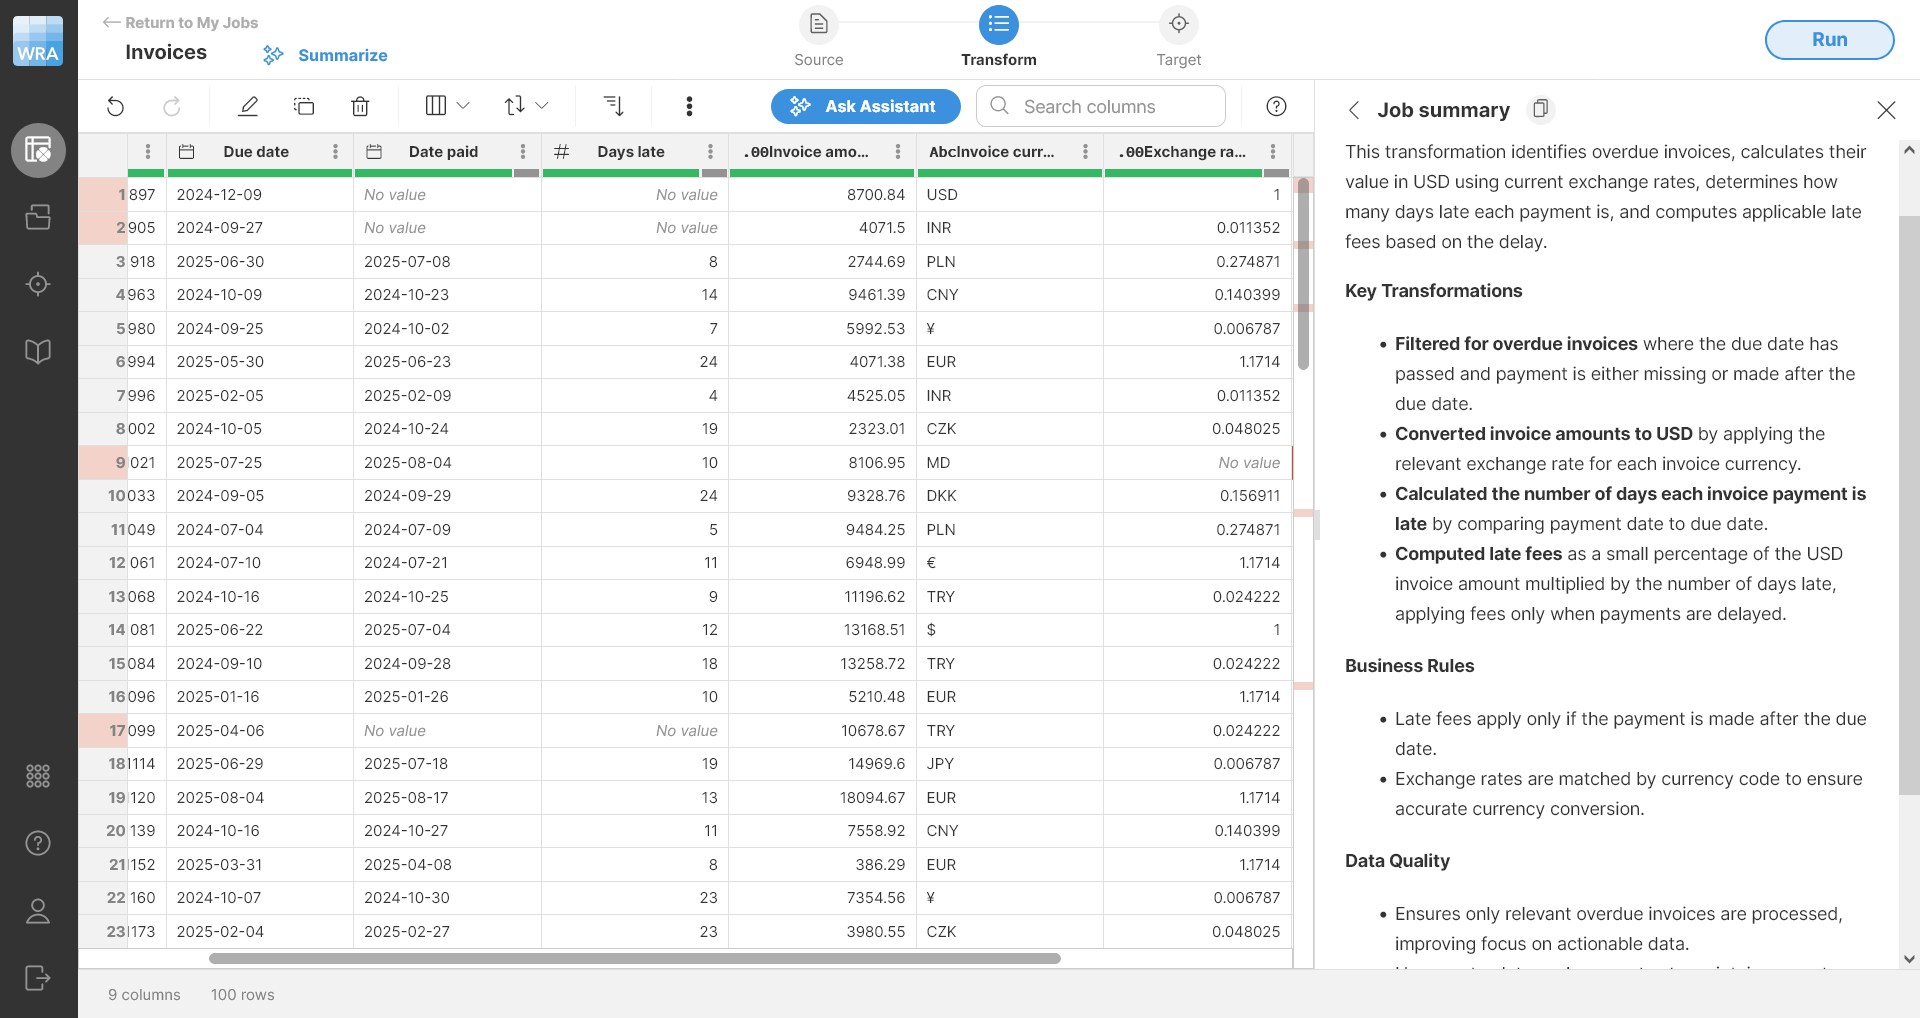This screenshot has height=1018, width=1920.
Task: Delete selected rows using the trash icon
Action: tap(360, 106)
